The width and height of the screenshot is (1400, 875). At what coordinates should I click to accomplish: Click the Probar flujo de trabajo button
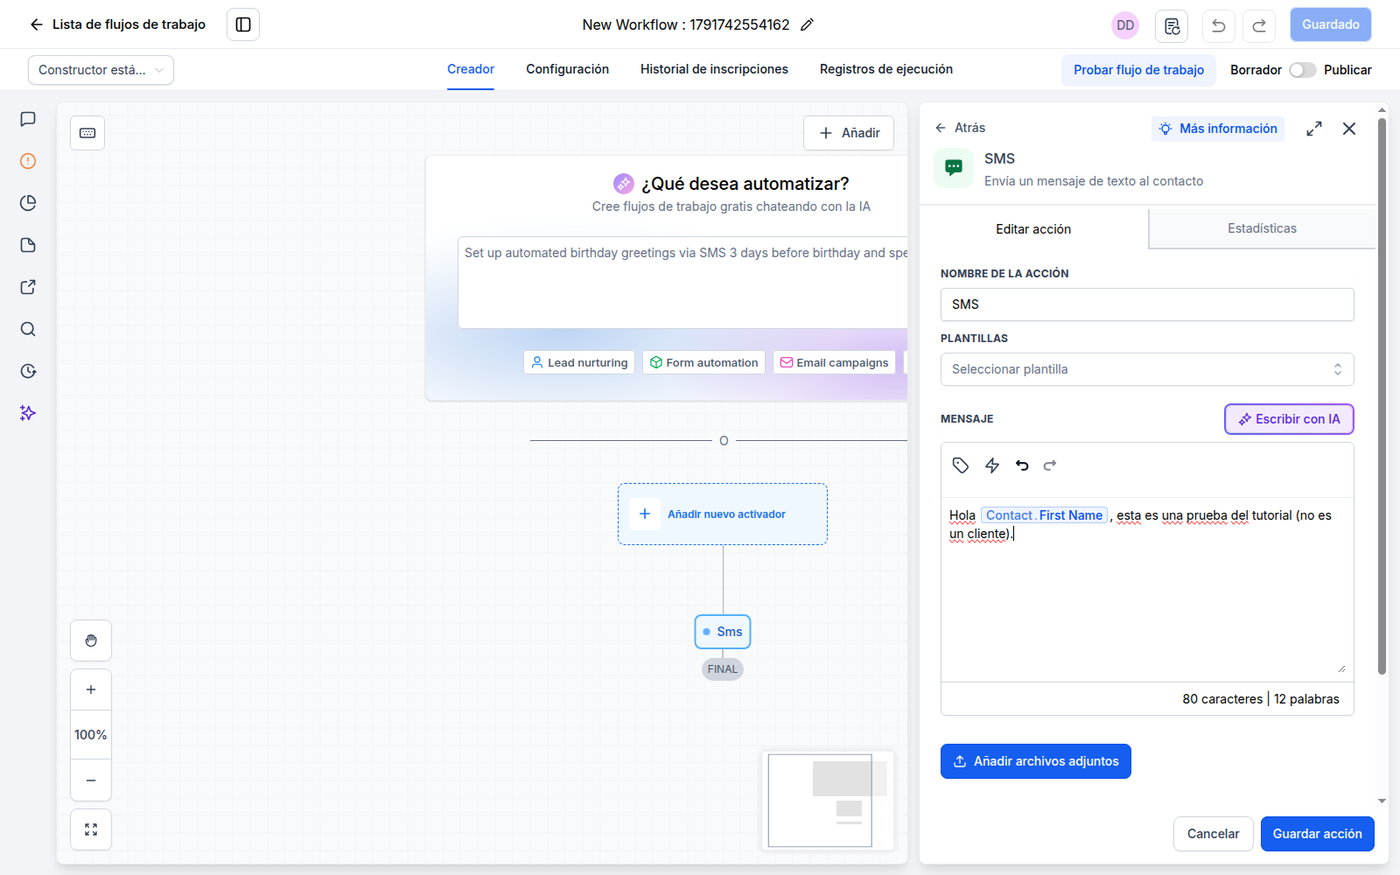pos(1139,70)
